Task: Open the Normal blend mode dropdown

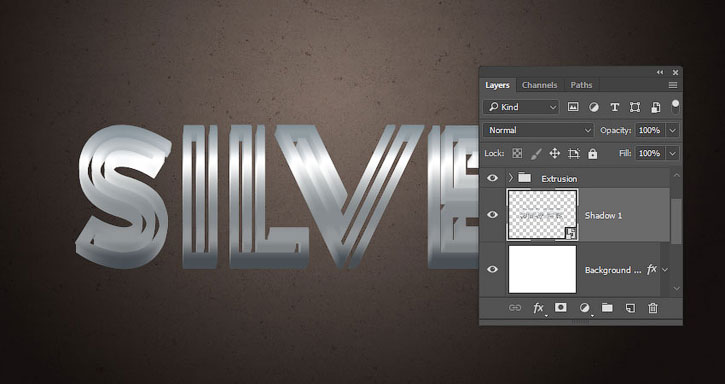Action: tap(538, 130)
